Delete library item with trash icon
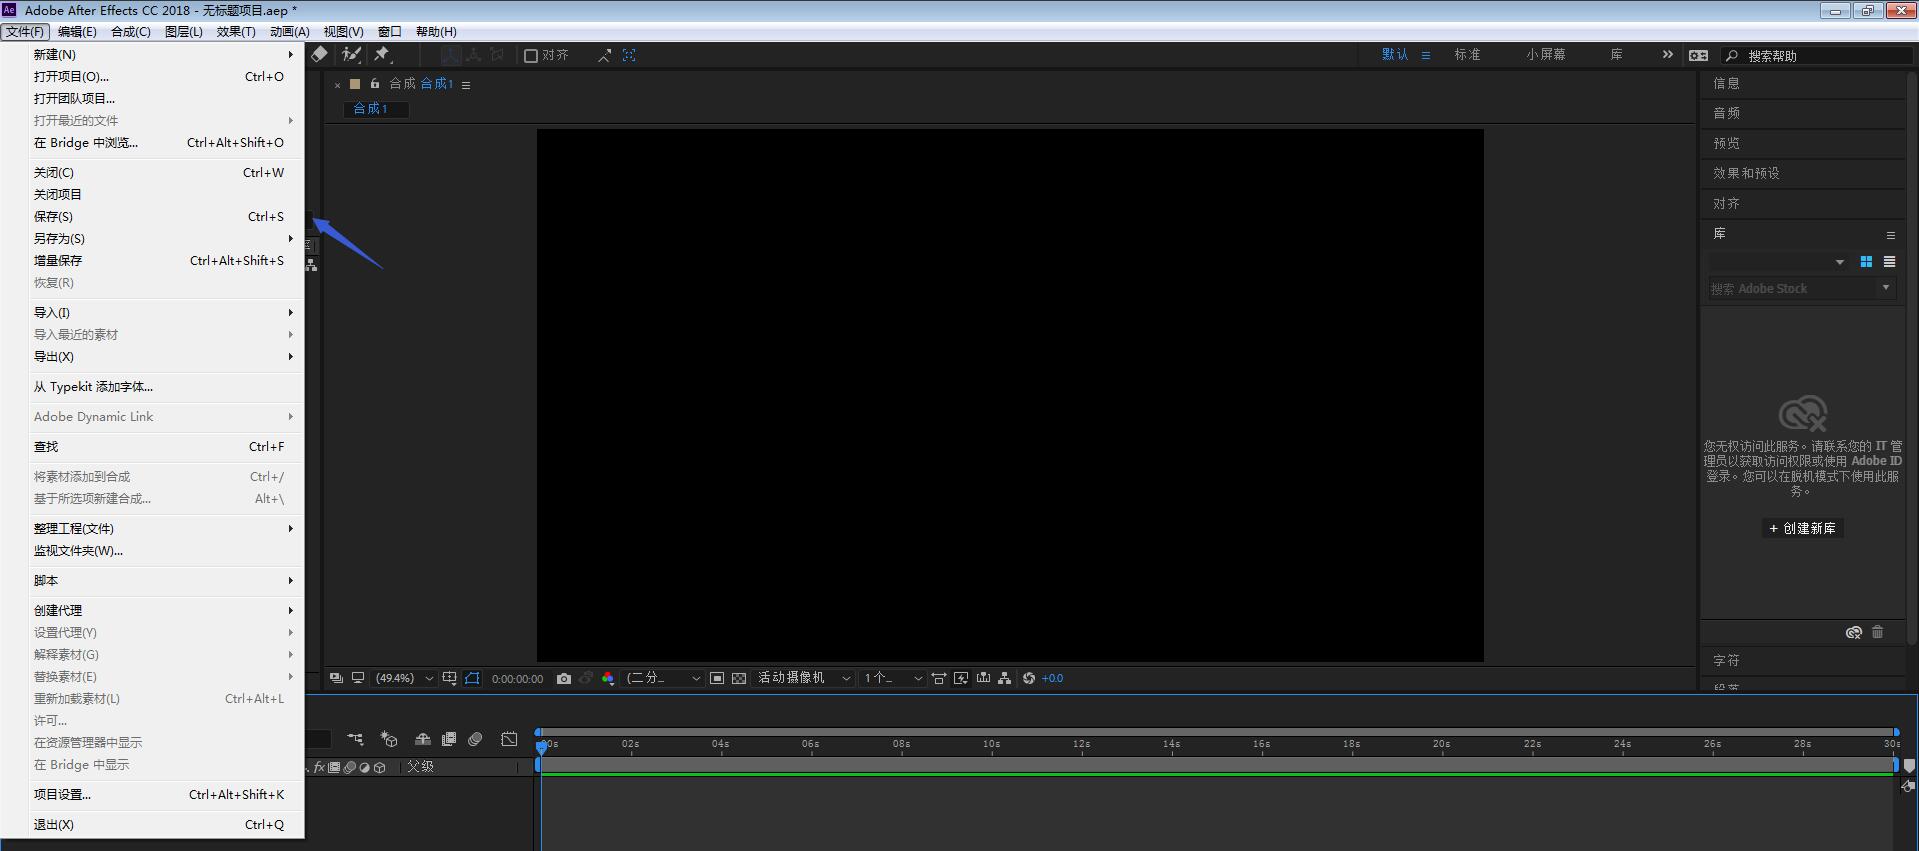The width and height of the screenshot is (1919, 851). pos(1877,632)
